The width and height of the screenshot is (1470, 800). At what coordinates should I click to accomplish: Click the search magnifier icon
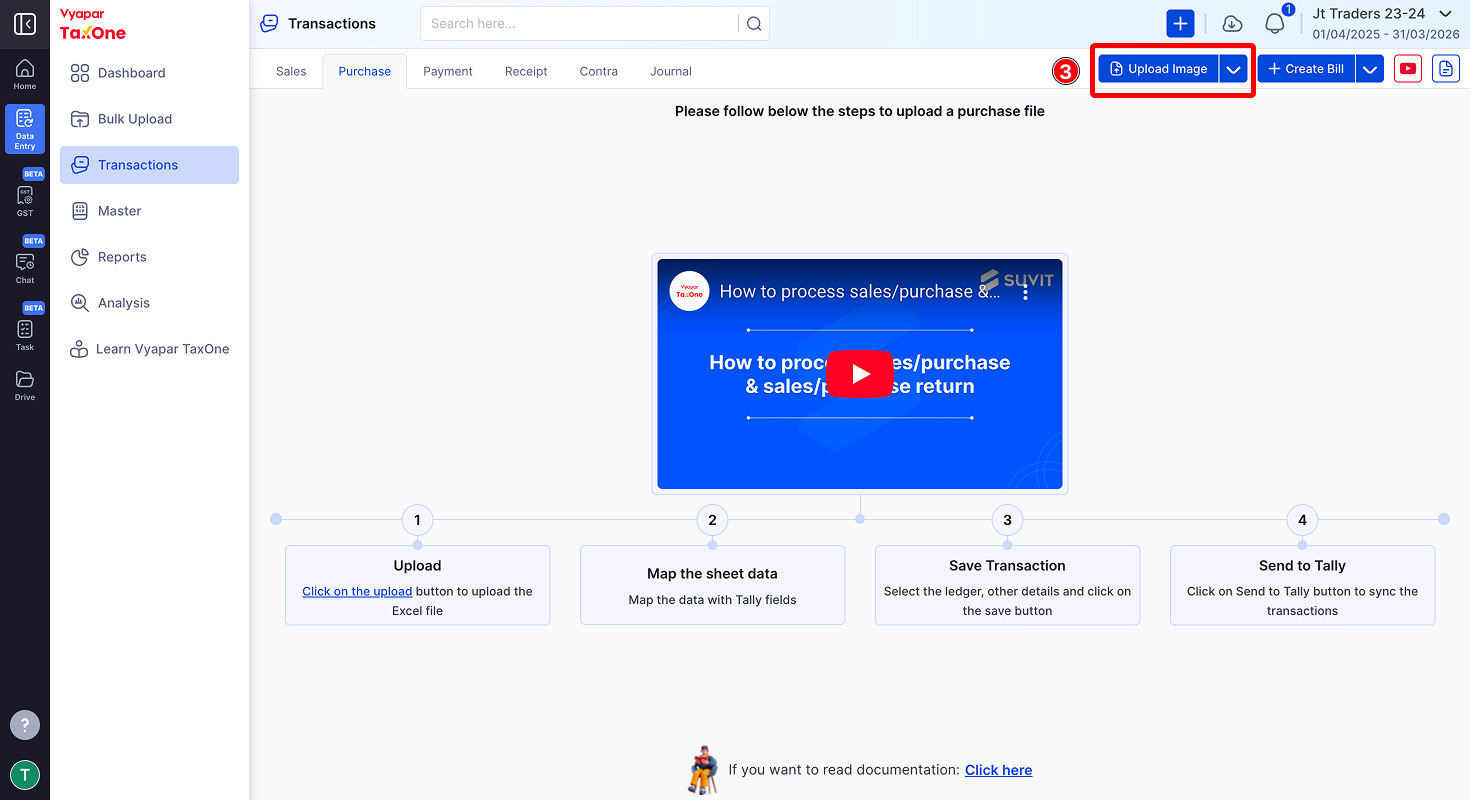[x=754, y=24]
